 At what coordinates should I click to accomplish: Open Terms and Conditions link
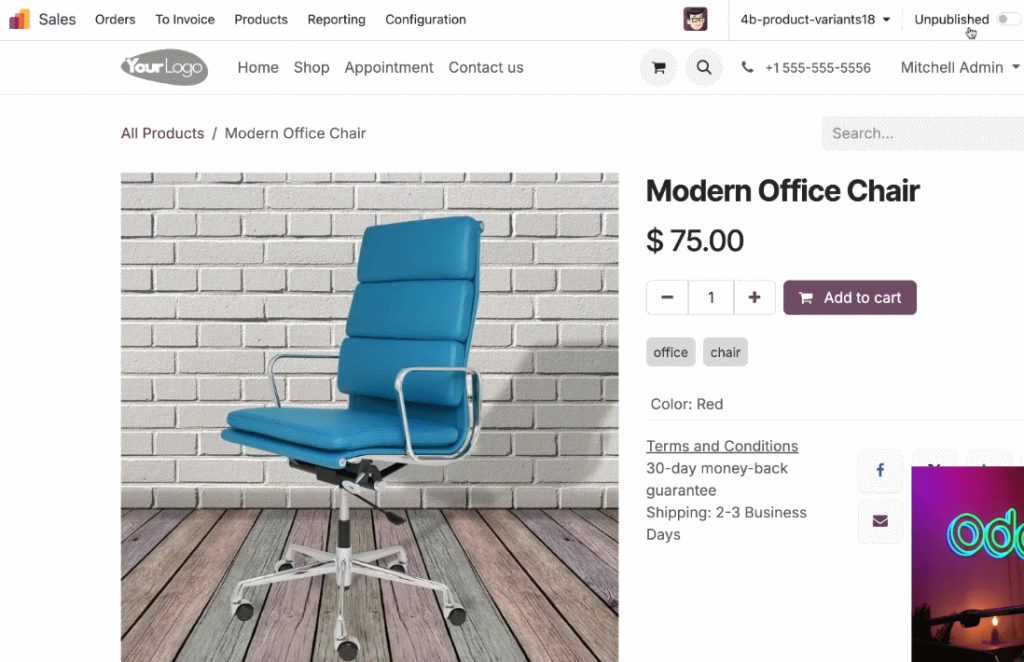pyautogui.click(x=722, y=446)
